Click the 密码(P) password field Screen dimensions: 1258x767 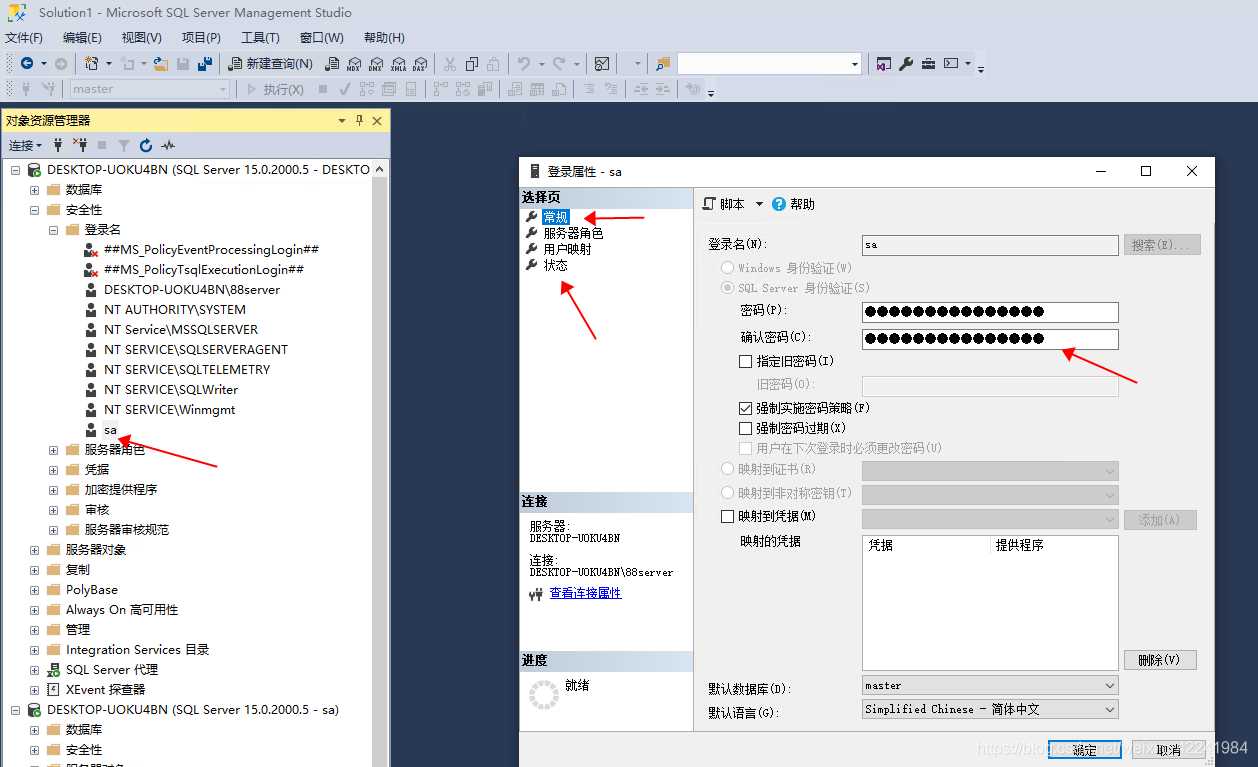(x=990, y=312)
